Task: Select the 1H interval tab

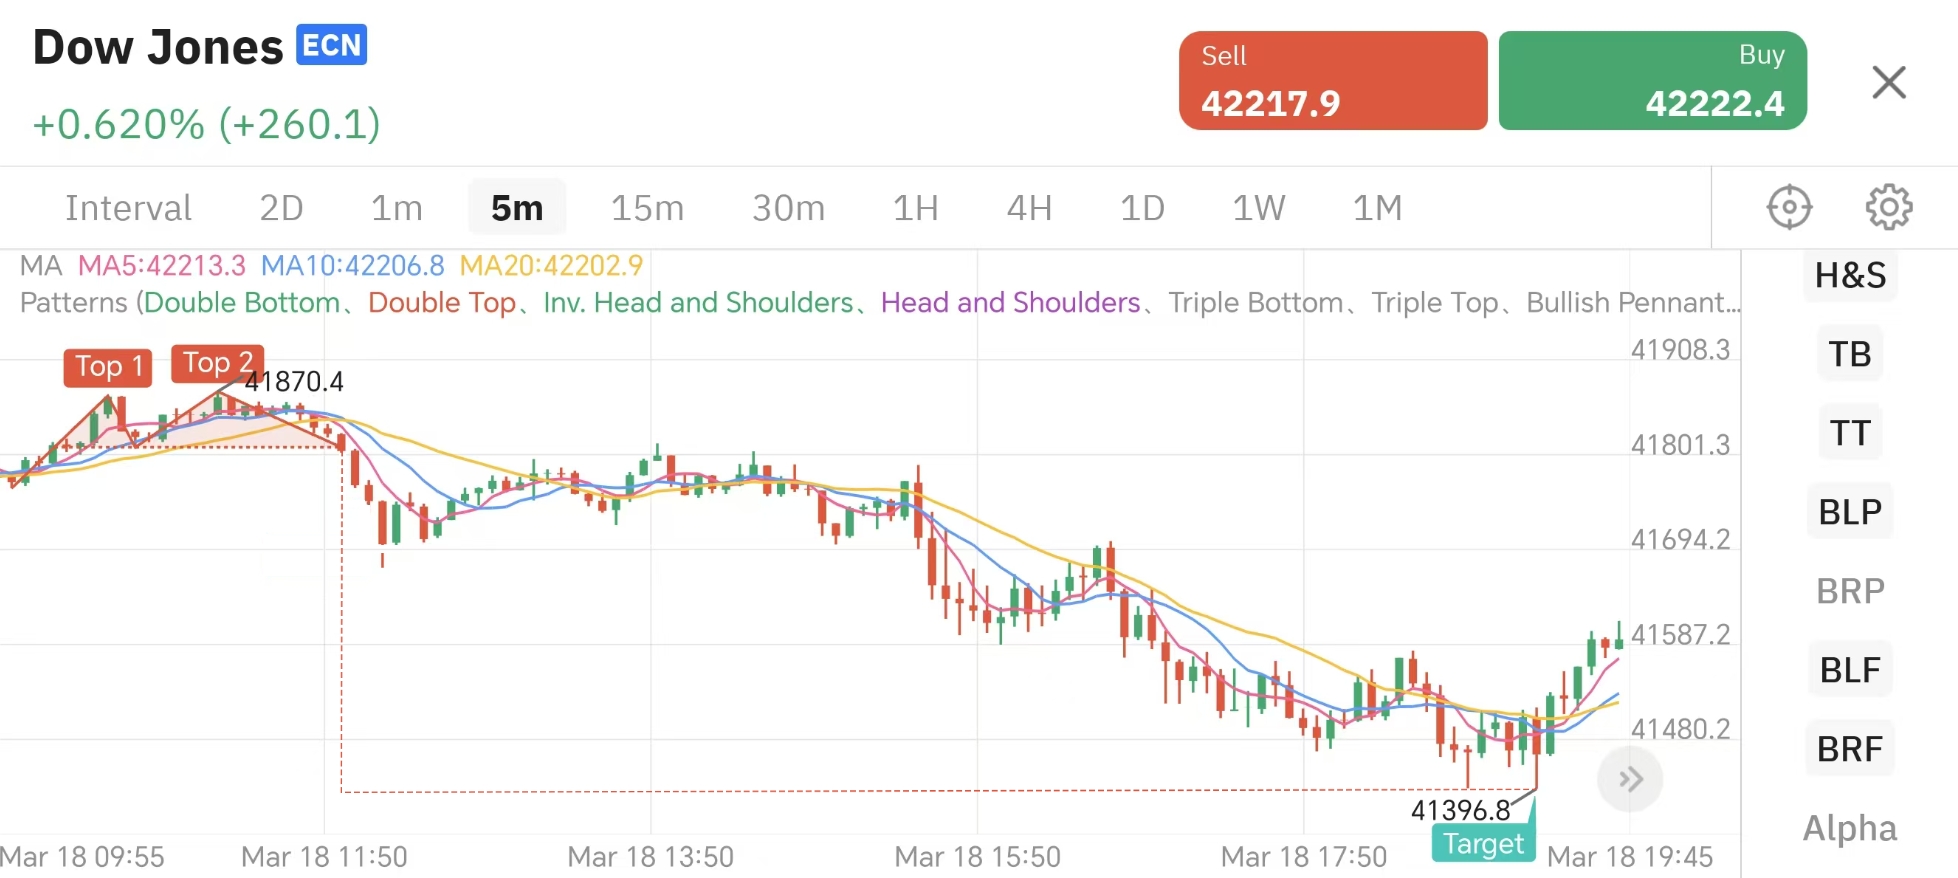Action: [x=915, y=208]
